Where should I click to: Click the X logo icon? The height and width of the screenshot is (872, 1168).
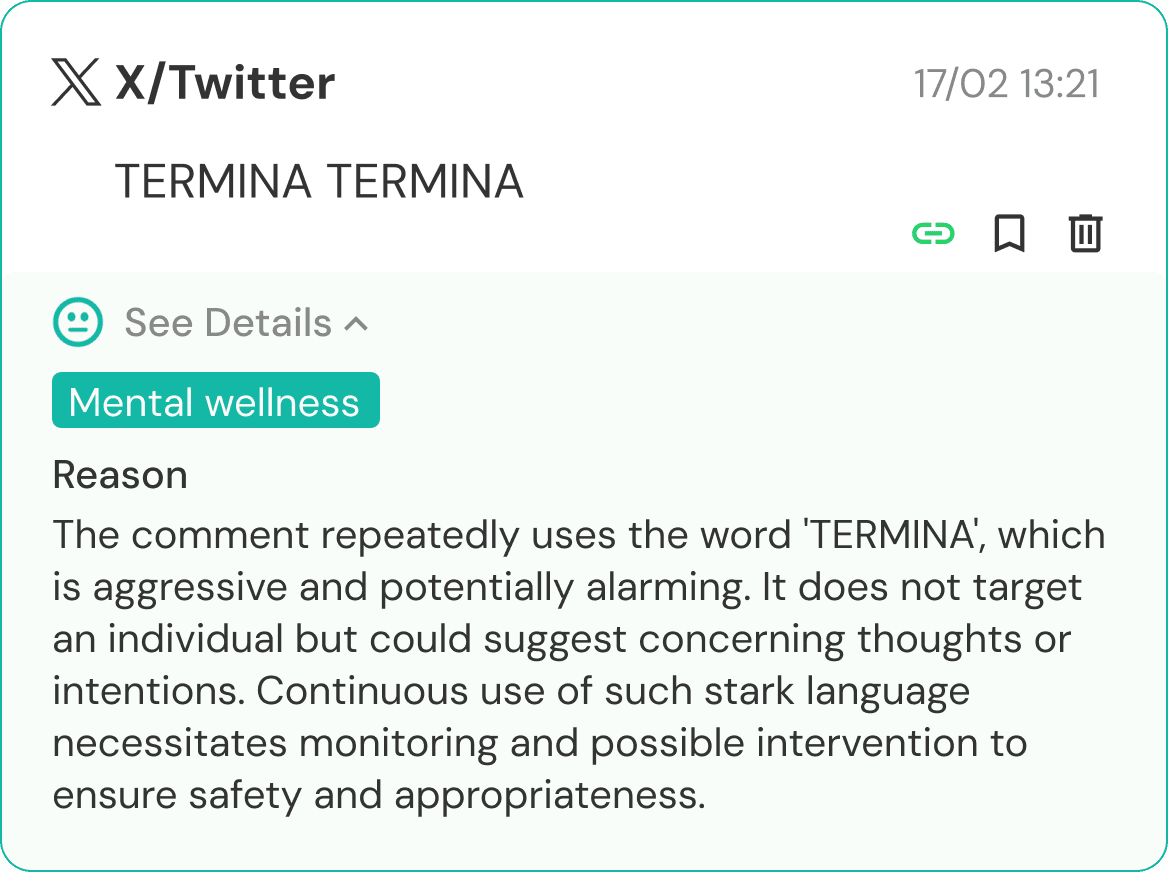pos(76,83)
